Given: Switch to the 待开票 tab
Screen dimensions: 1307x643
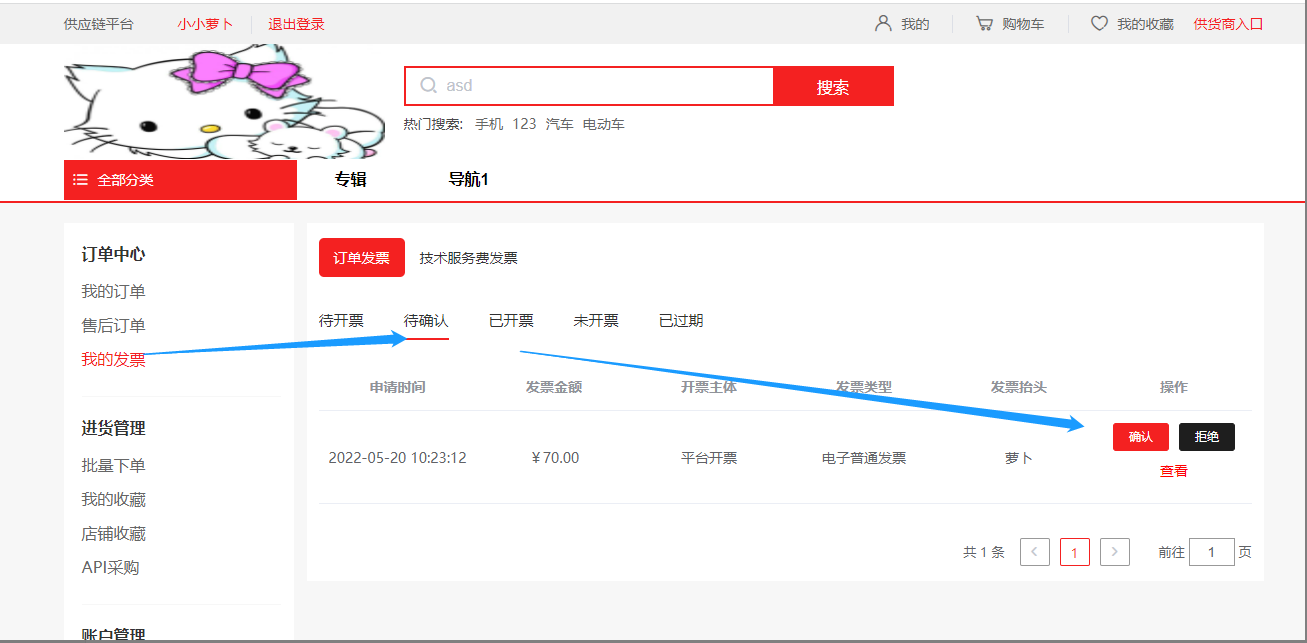Looking at the screenshot, I should [x=341, y=321].
